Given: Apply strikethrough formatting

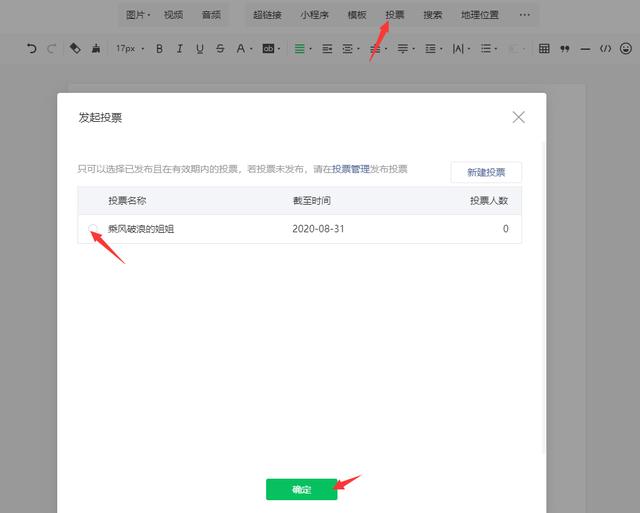Looking at the screenshot, I should tap(220, 48).
